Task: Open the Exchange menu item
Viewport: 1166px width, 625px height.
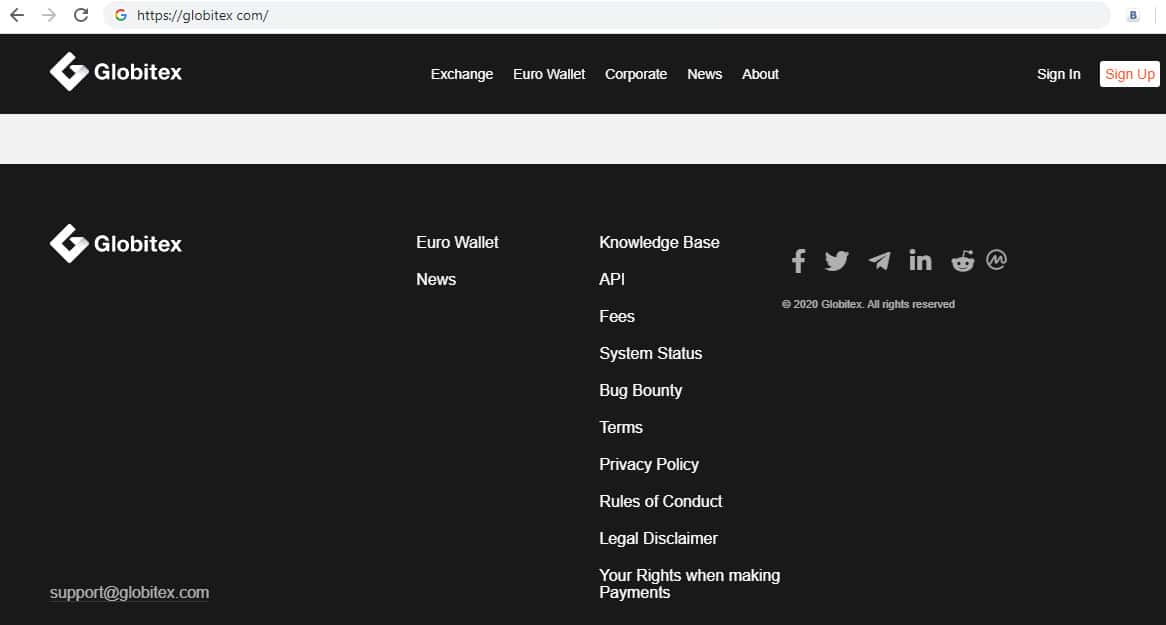Action: 462,74
